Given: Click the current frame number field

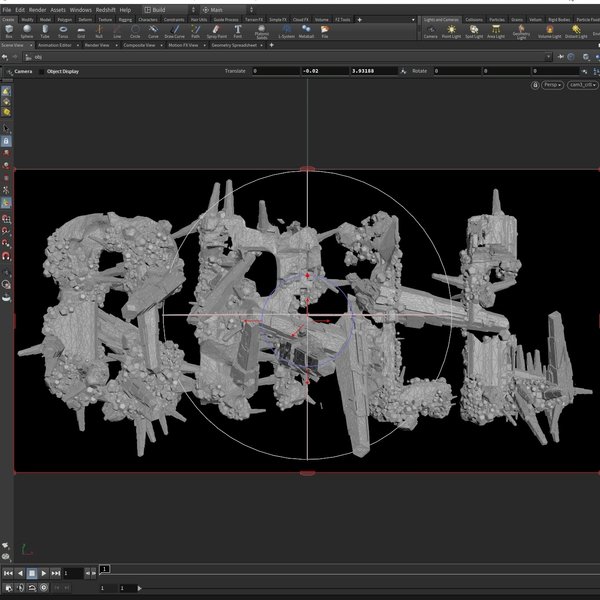Looking at the screenshot, I should 73,573.
